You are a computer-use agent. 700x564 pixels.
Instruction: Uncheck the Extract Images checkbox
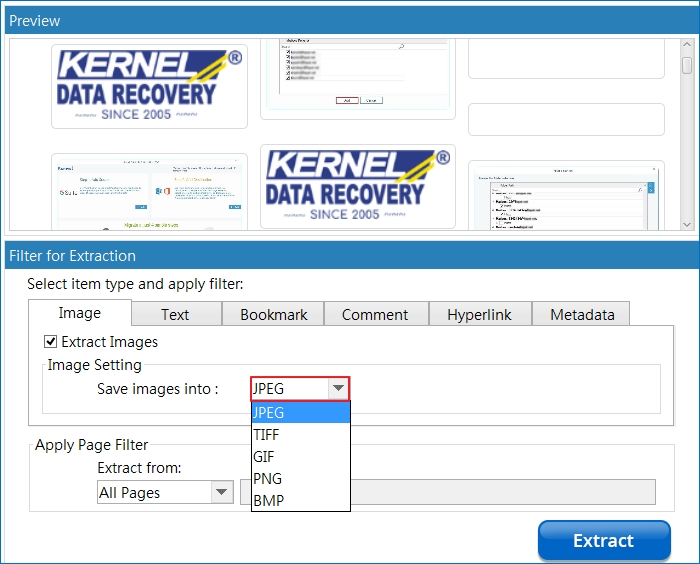[50, 342]
